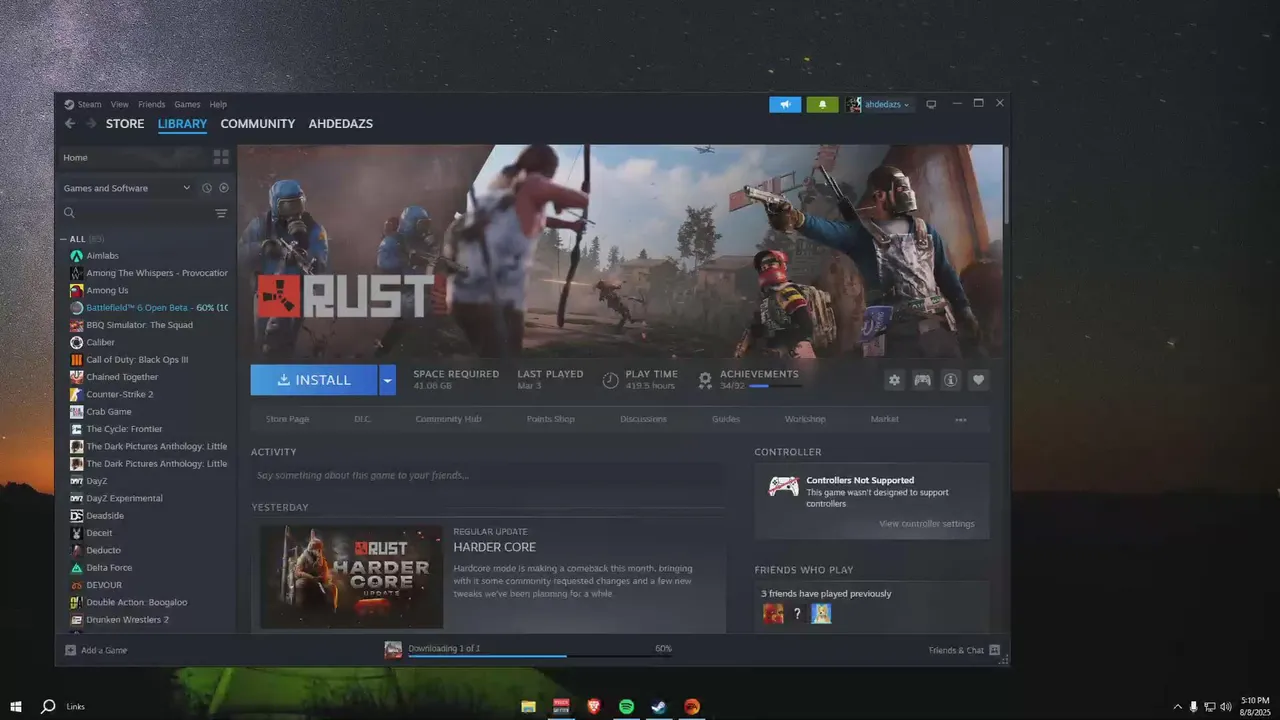Click the Steam logo in title bar
Viewport: 1280px width, 720px height.
click(x=69, y=104)
